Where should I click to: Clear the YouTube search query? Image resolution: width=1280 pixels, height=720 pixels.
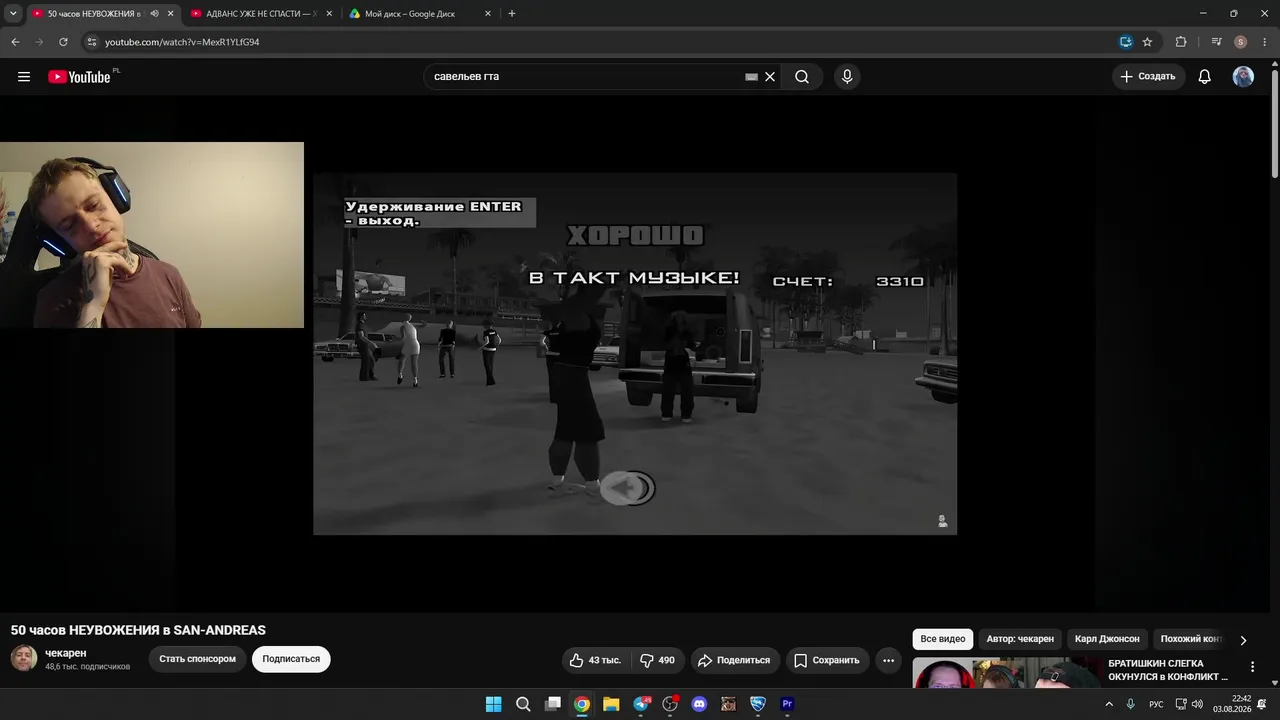[x=770, y=77]
